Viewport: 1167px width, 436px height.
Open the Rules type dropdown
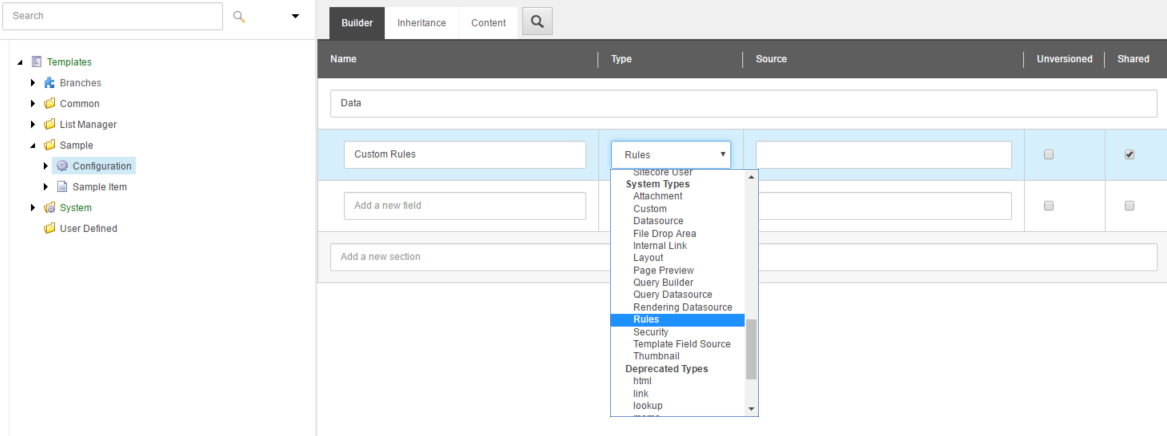click(x=671, y=155)
